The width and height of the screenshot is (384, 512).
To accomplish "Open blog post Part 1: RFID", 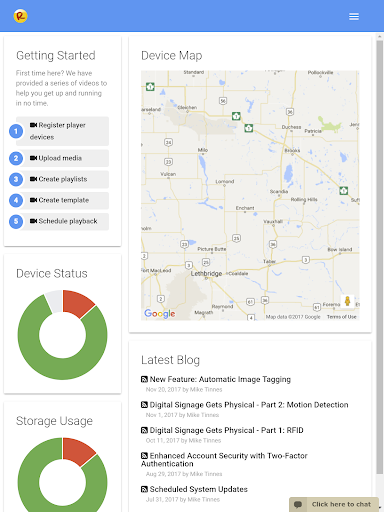I will tap(226, 430).
